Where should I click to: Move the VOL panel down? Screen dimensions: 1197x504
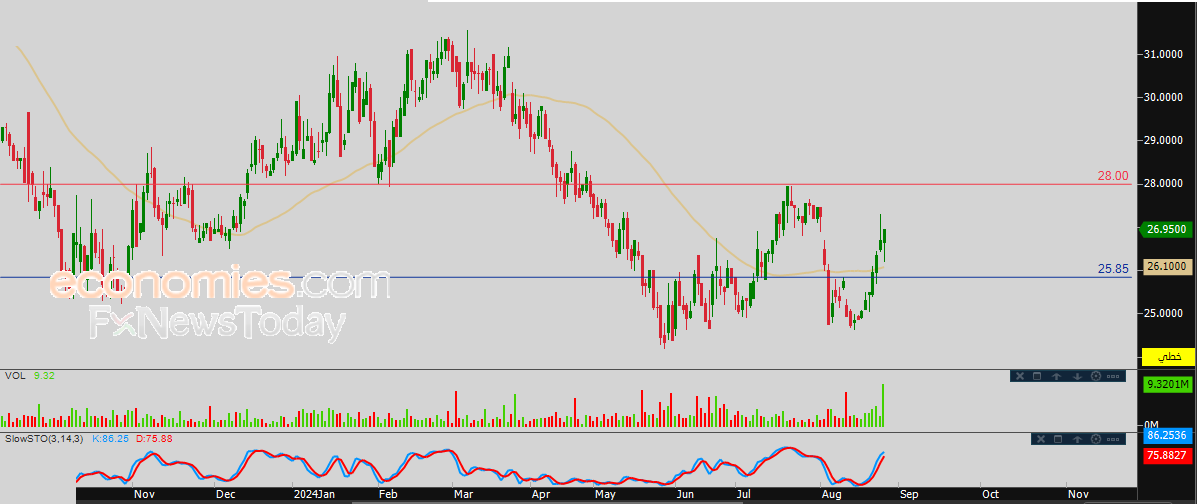tap(1077, 376)
